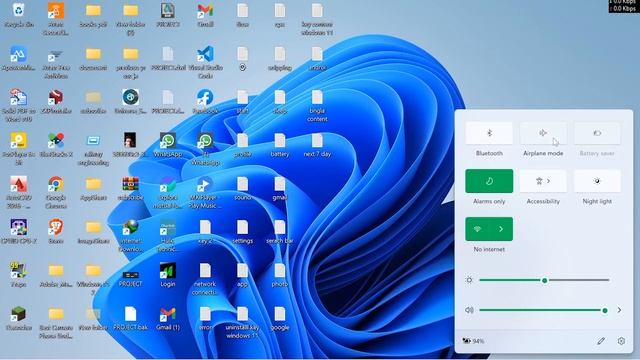Open Wi-Fi networks list with chevron

coord(501,229)
